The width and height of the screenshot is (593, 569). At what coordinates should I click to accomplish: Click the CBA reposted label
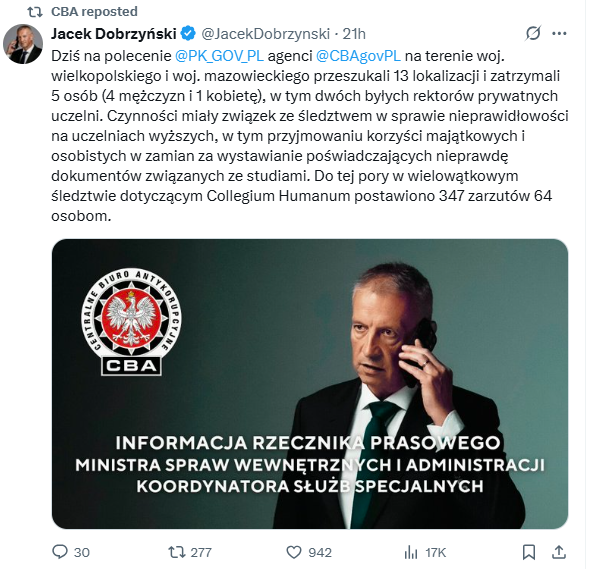94,11
